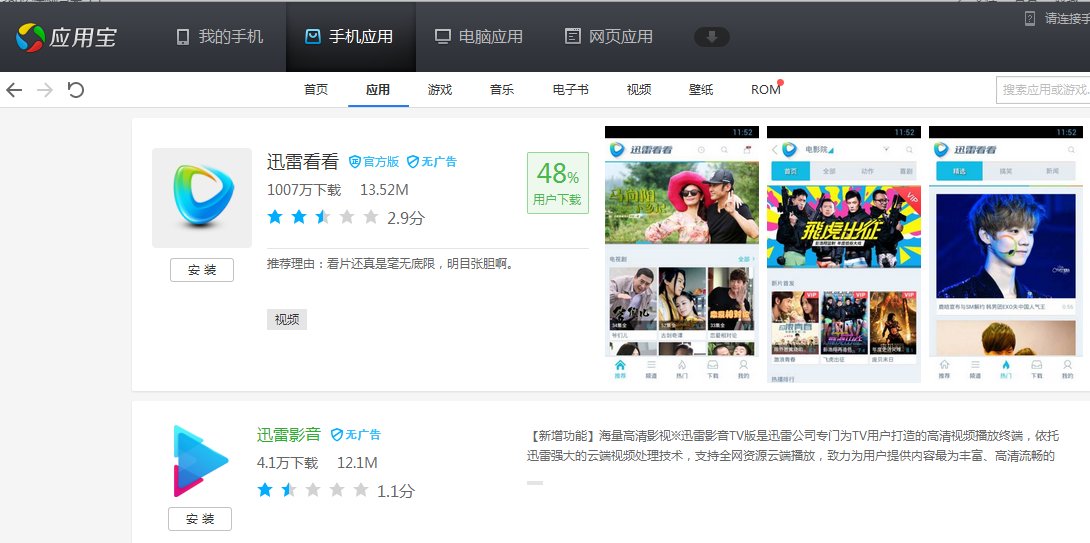This screenshot has width=1090, height=543.
Task: Select 音乐 in the category bar
Action: click(502, 90)
